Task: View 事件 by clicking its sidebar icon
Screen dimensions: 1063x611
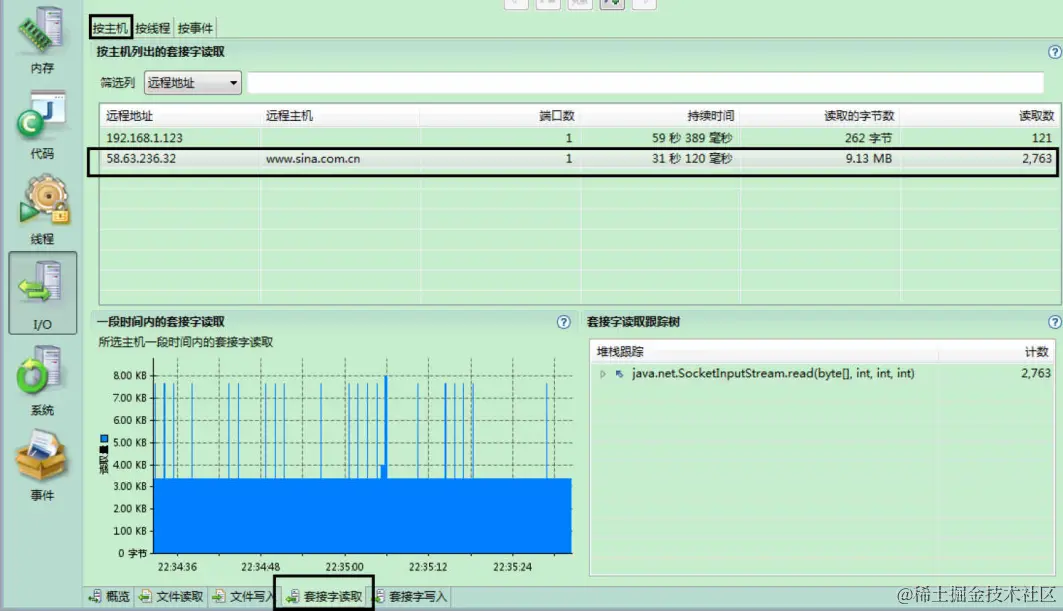Action: click(41, 460)
